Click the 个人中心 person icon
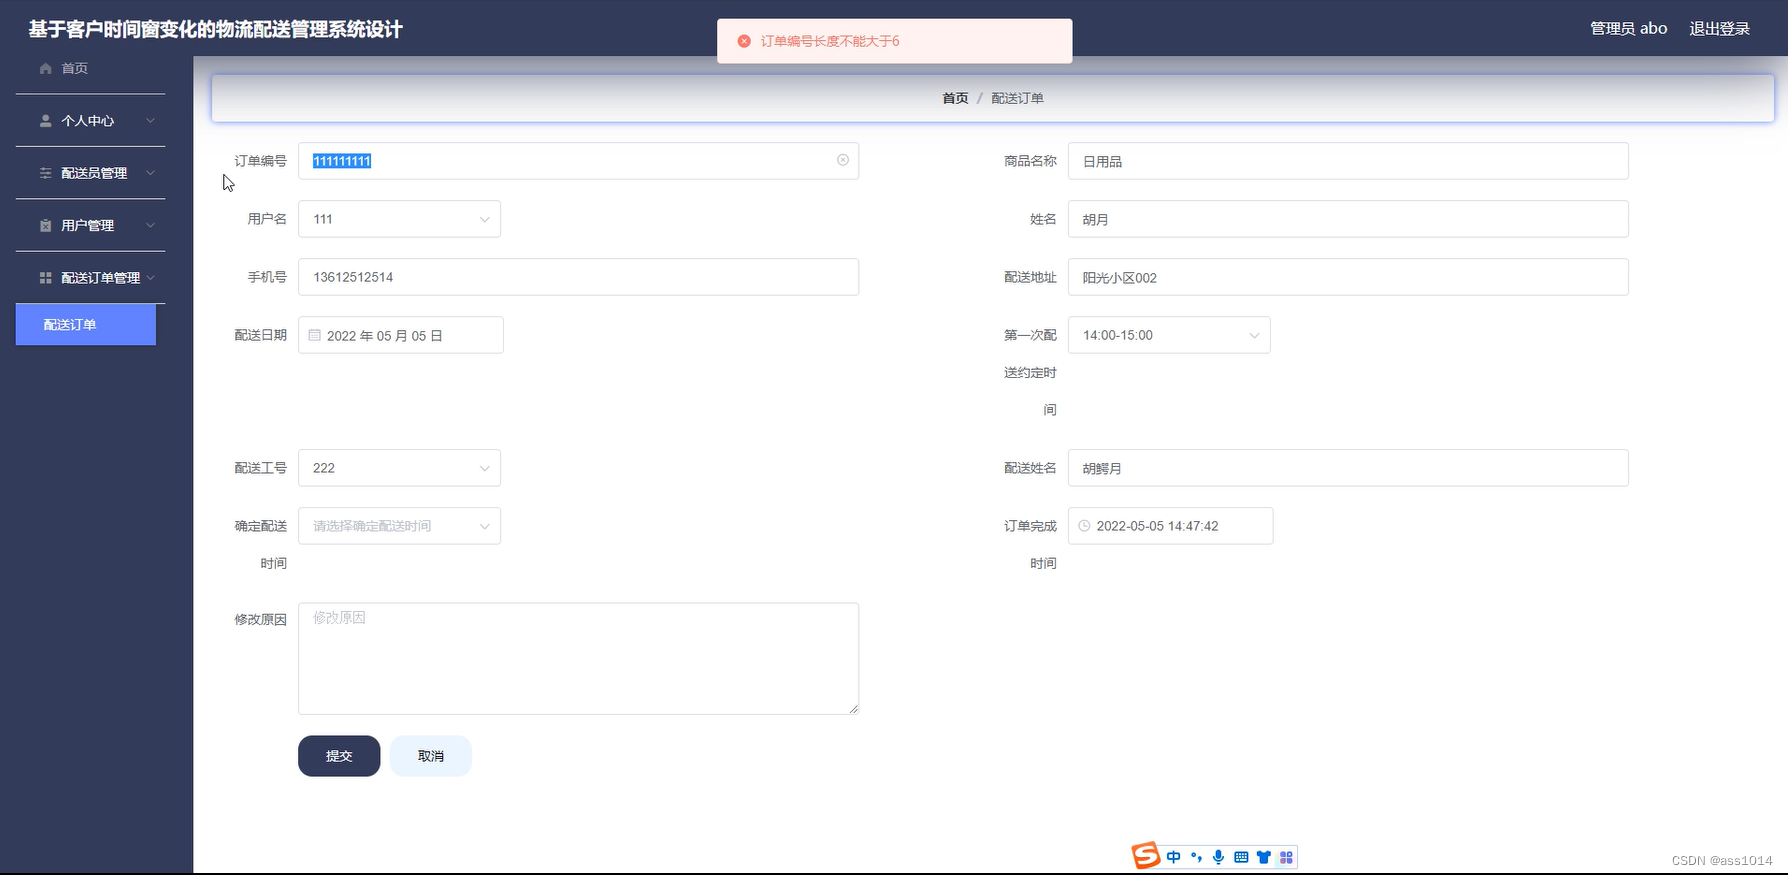Viewport: 1788px width, 875px height. 45,121
